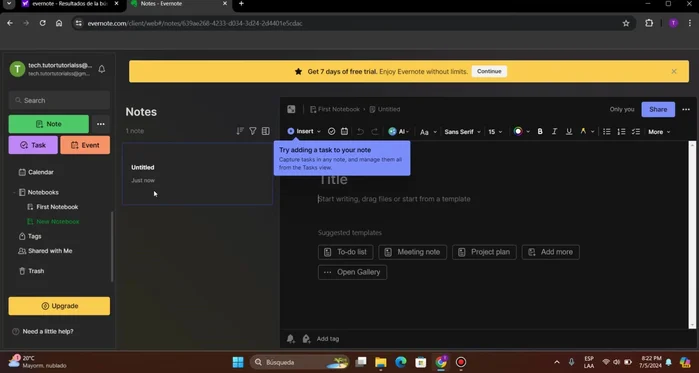
Task: Sort the notes list
Action: [240, 131]
